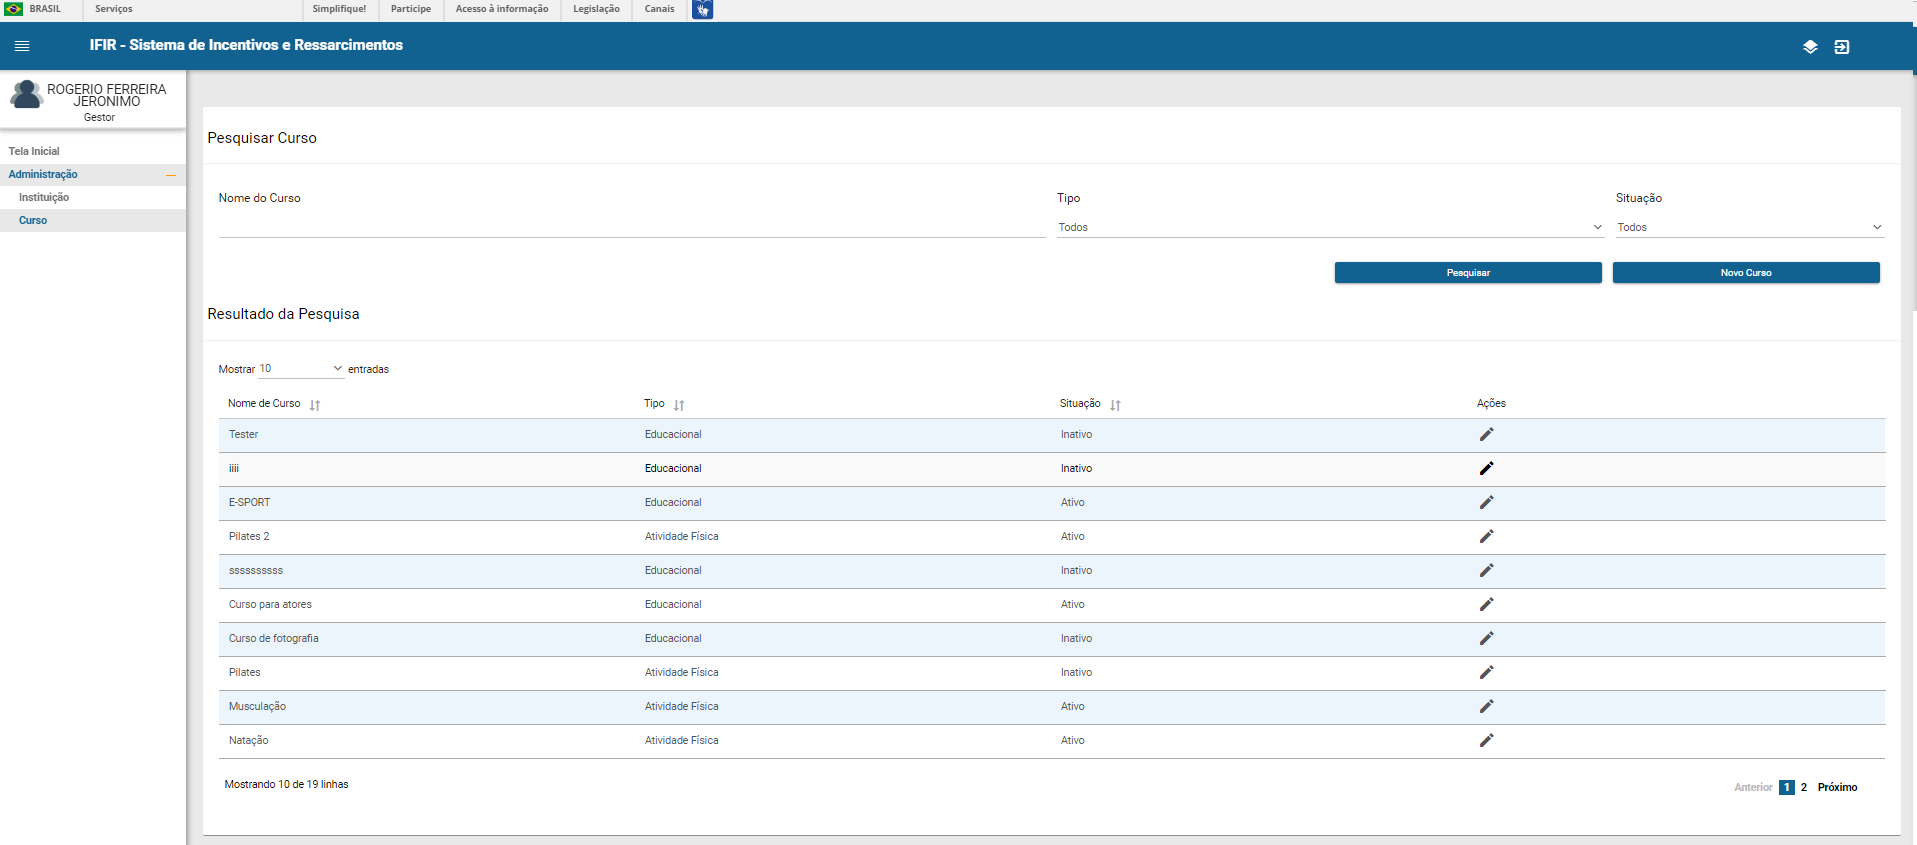Open Instituição in the sidebar
This screenshot has height=845, width=1917.
(x=44, y=198)
